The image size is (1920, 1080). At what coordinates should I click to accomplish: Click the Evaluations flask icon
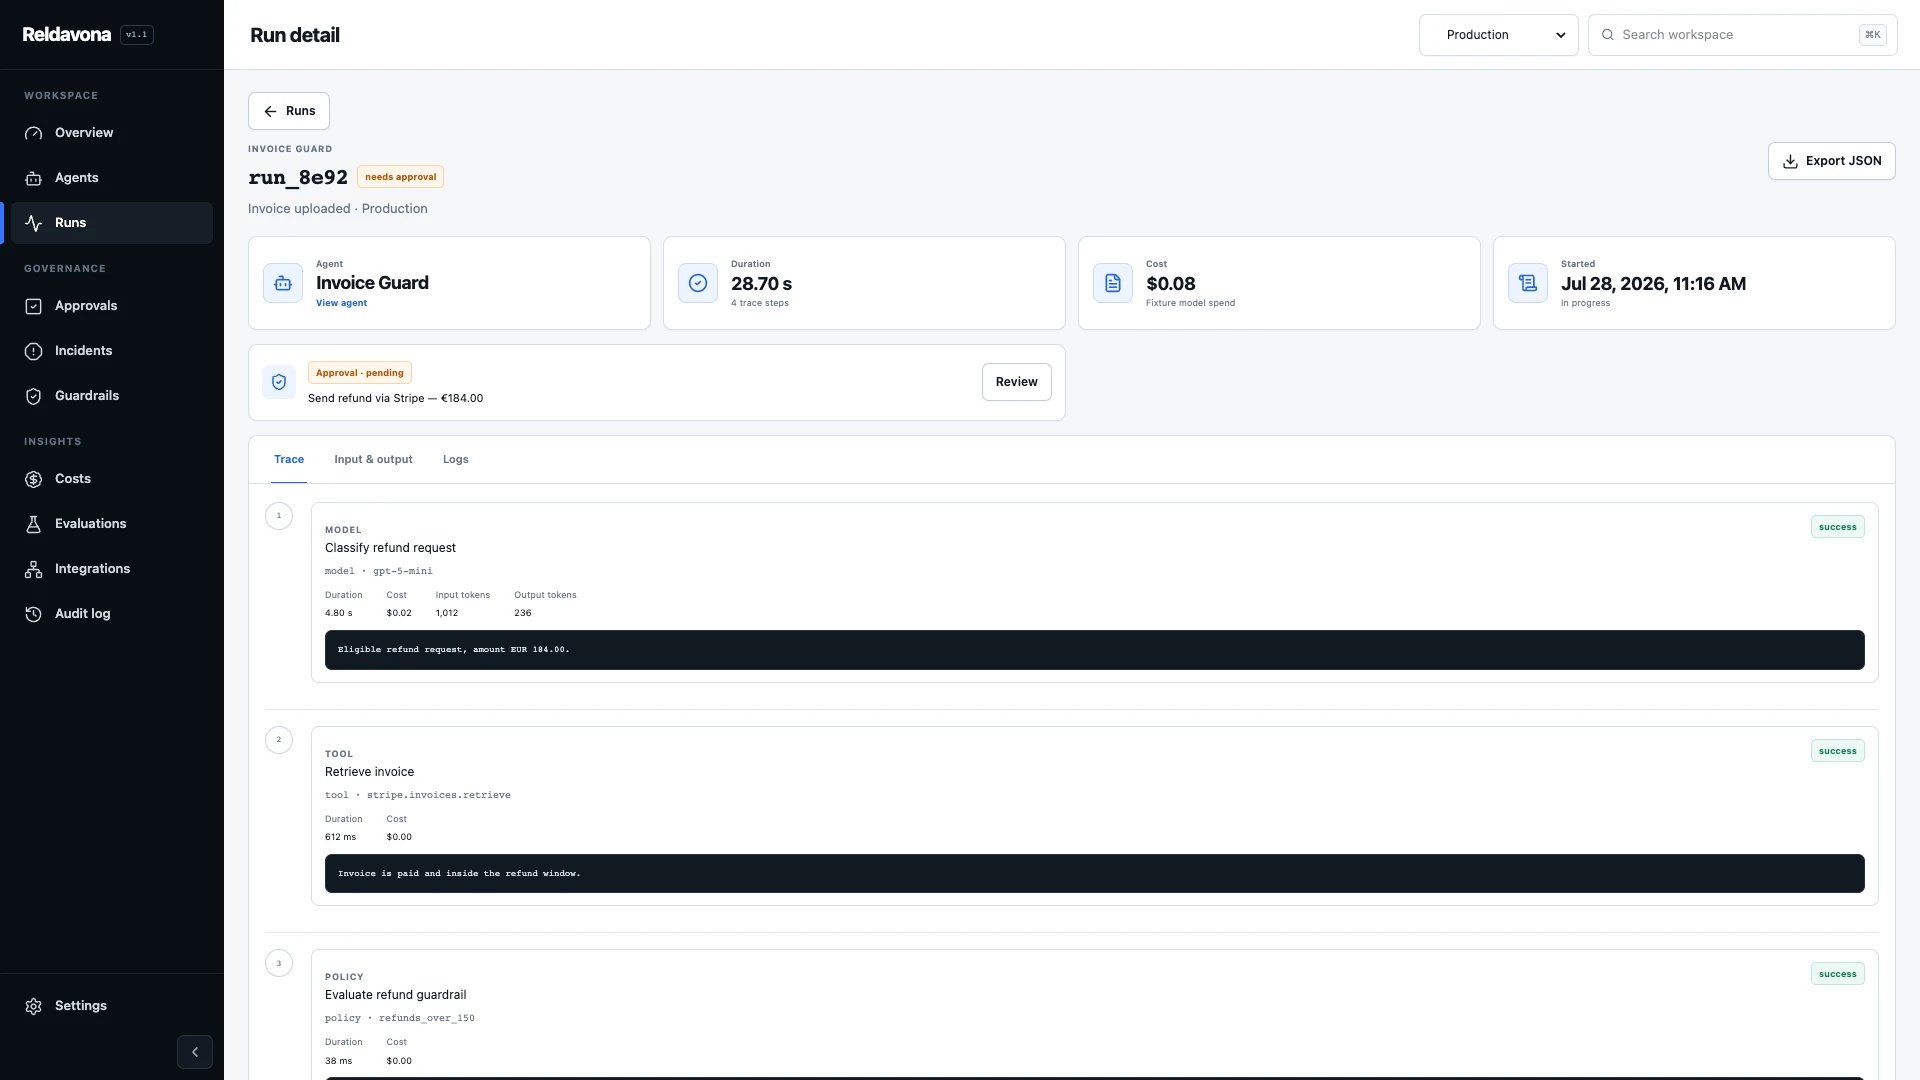point(33,524)
